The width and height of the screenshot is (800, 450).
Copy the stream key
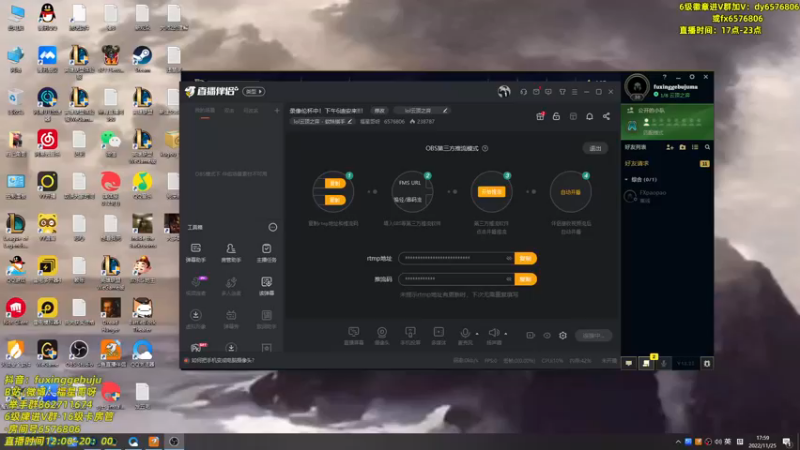pyautogui.click(x=526, y=279)
